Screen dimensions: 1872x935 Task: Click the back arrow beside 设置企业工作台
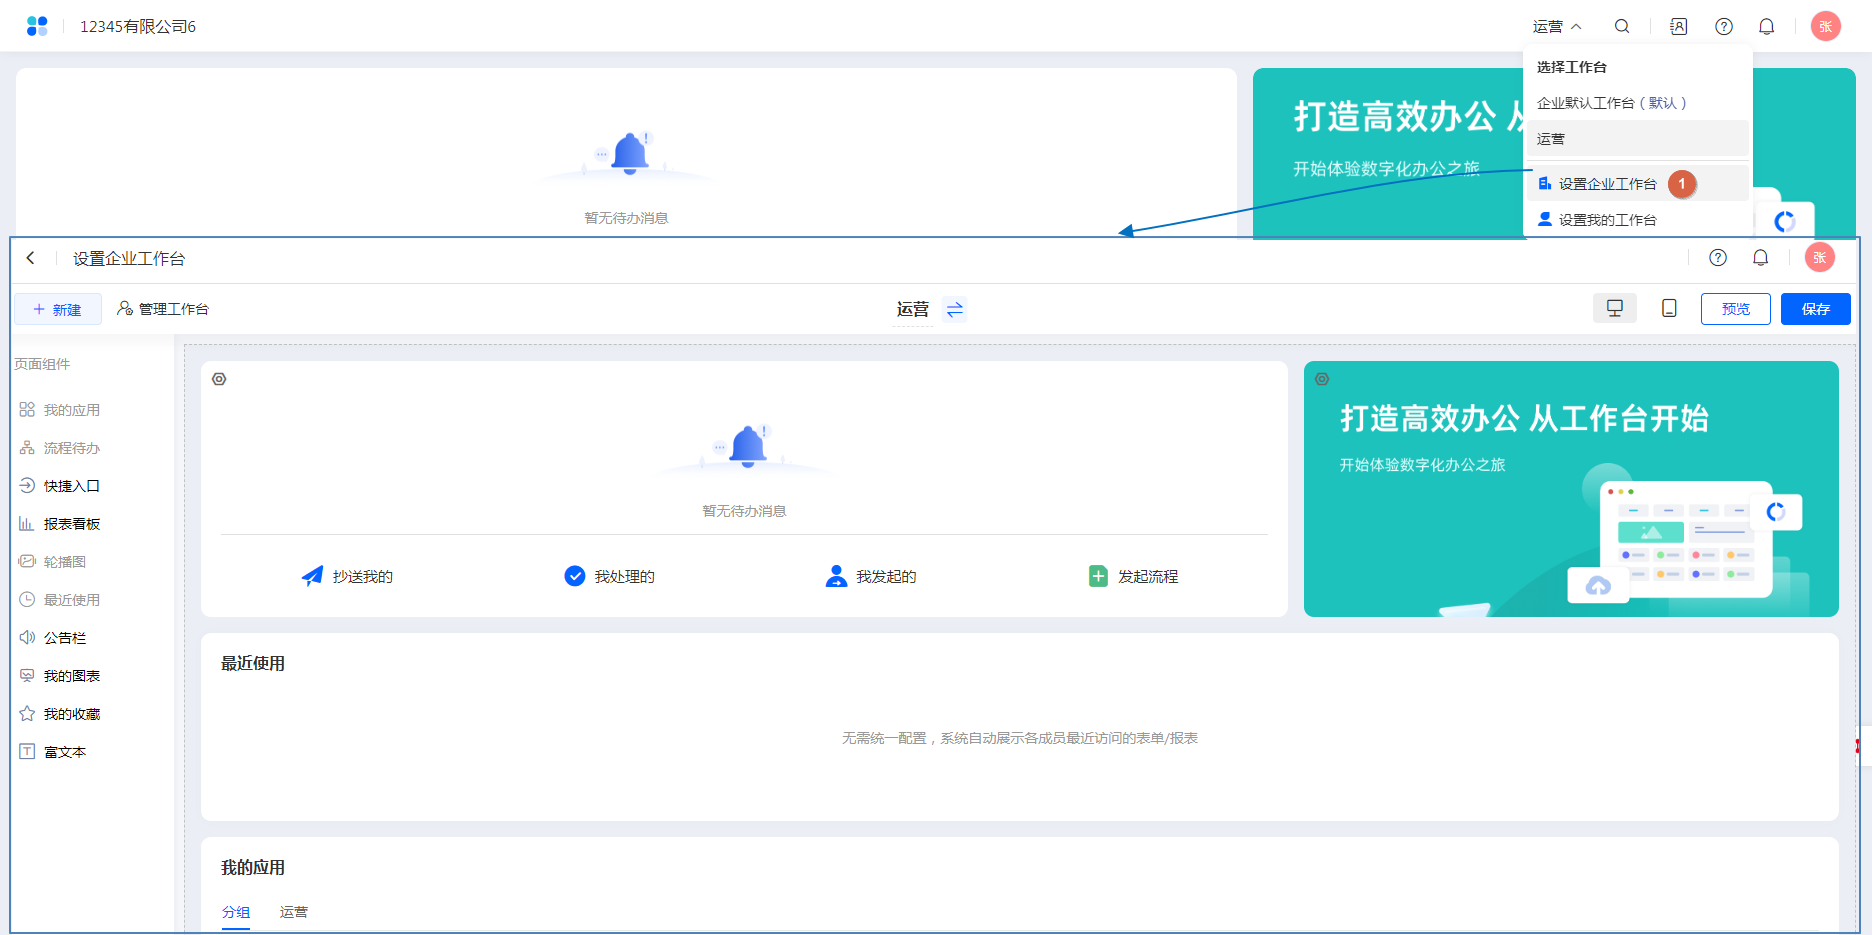(31, 258)
